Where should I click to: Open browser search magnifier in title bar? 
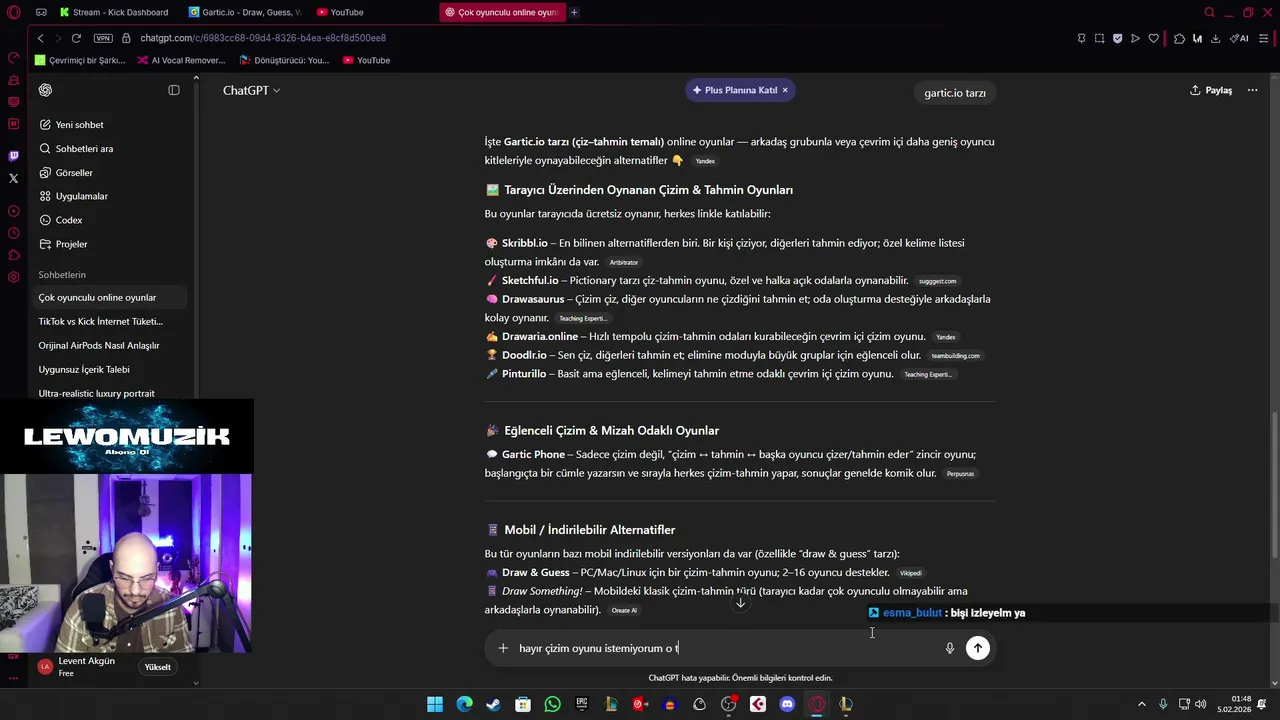pos(1209,12)
